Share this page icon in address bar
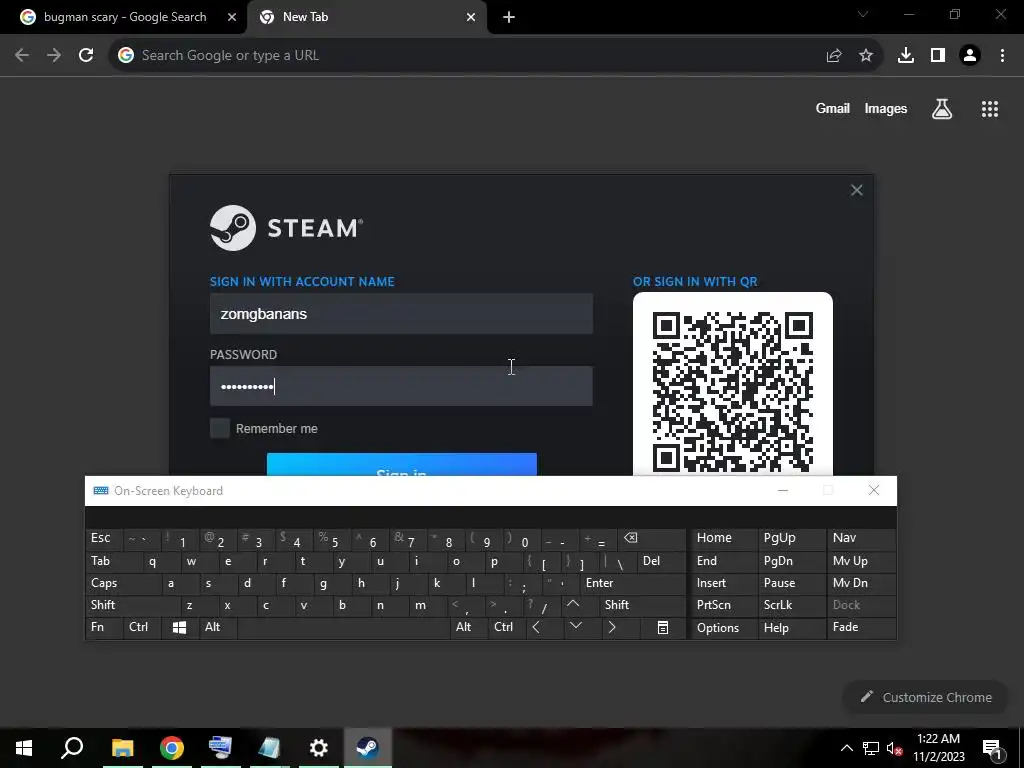 [834, 56]
